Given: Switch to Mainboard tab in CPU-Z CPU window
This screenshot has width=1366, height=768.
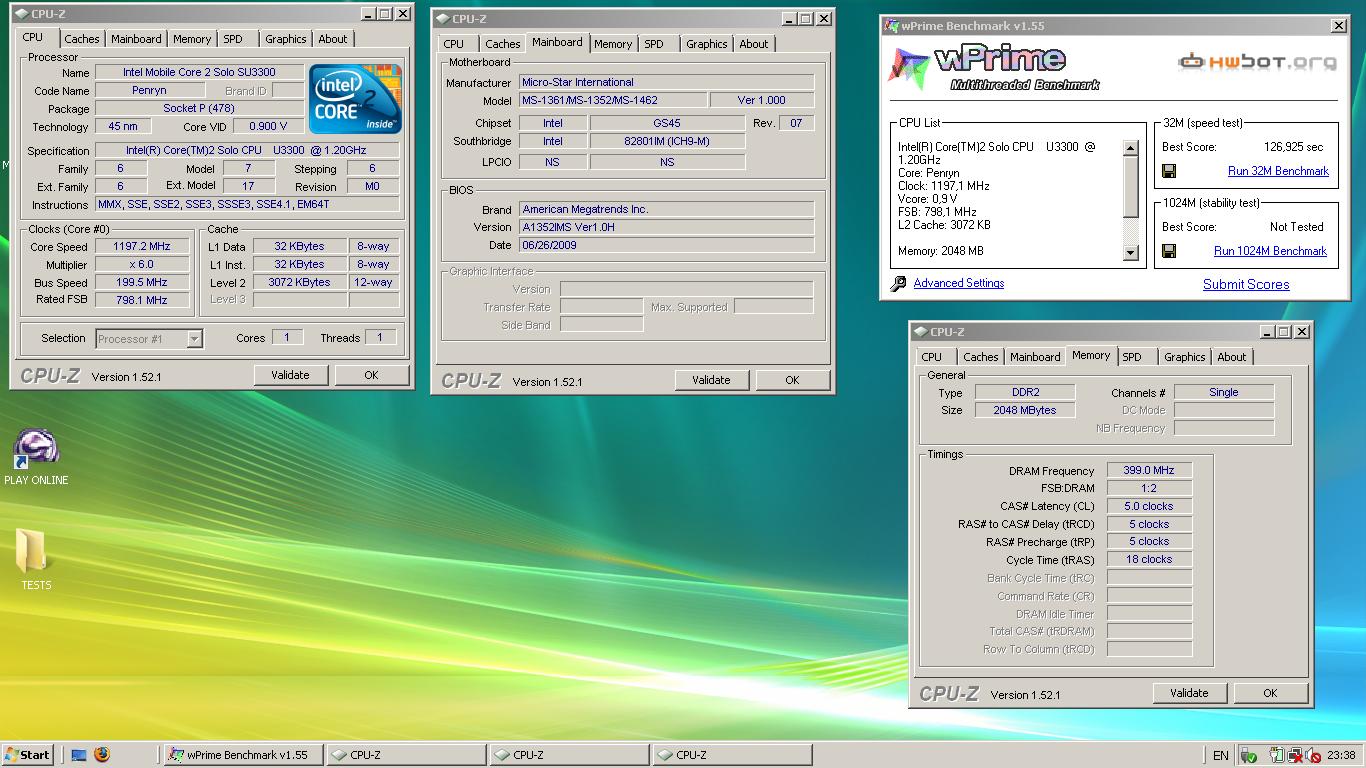Looking at the screenshot, I should (136, 39).
